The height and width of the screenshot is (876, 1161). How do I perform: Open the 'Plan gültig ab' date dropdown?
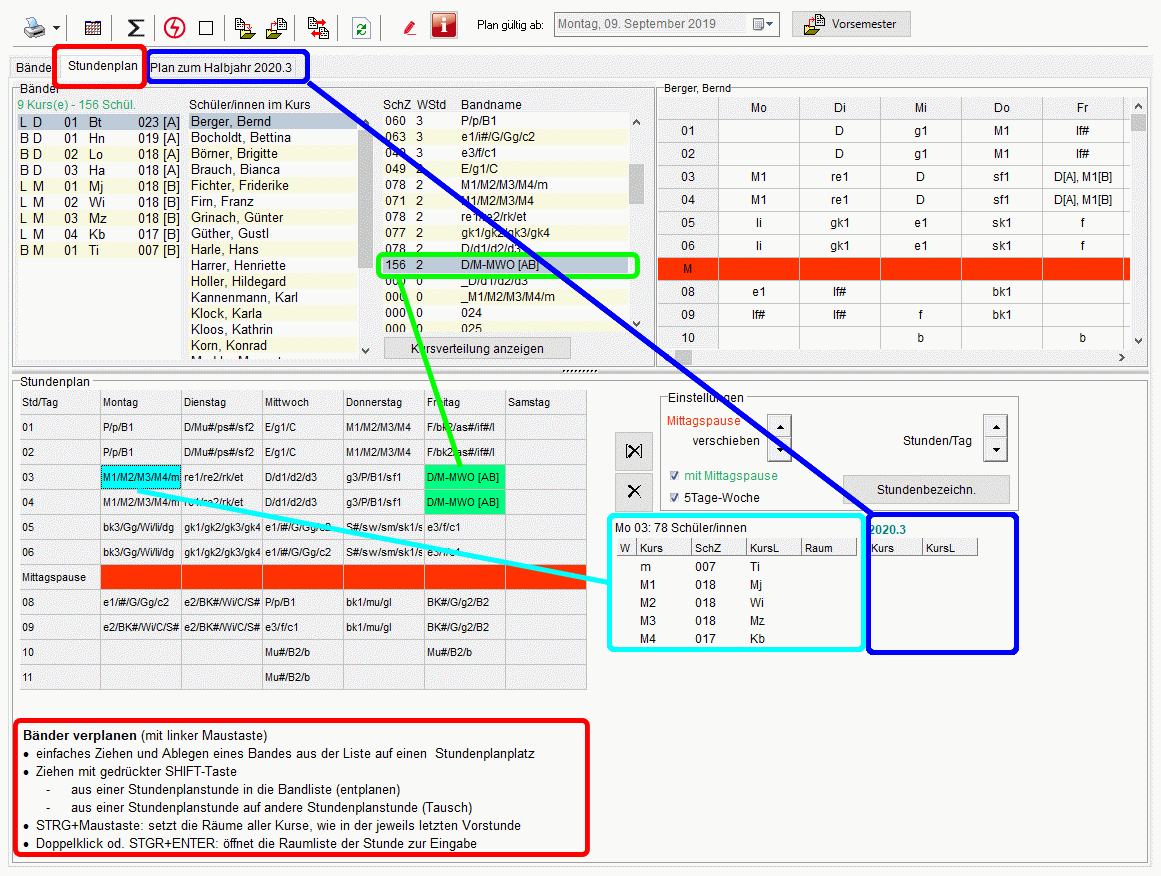click(x=765, y=24)
